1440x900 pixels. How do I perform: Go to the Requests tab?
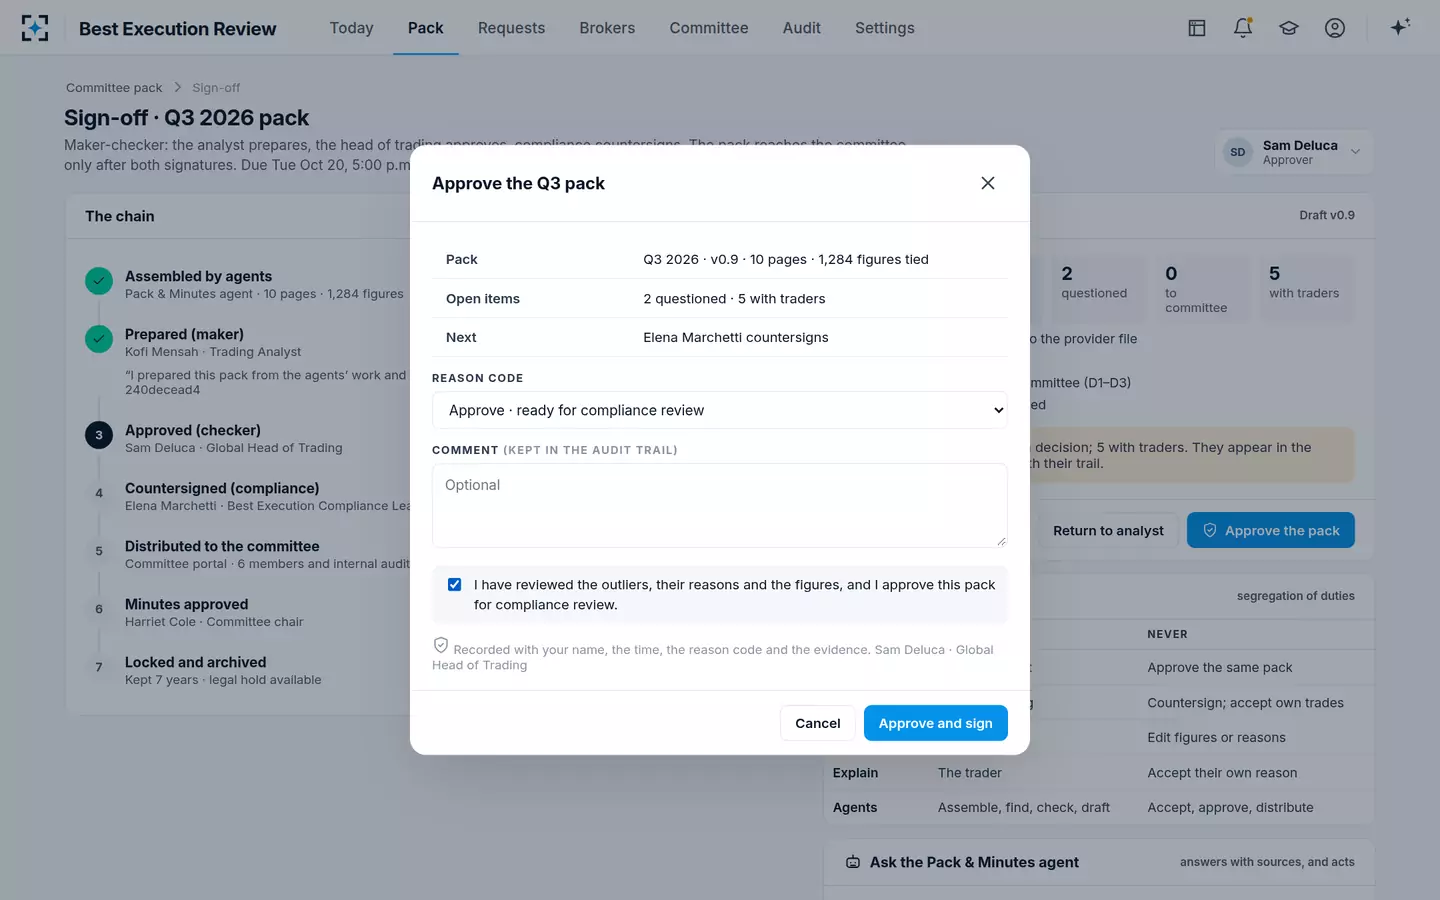click(512, 28)
